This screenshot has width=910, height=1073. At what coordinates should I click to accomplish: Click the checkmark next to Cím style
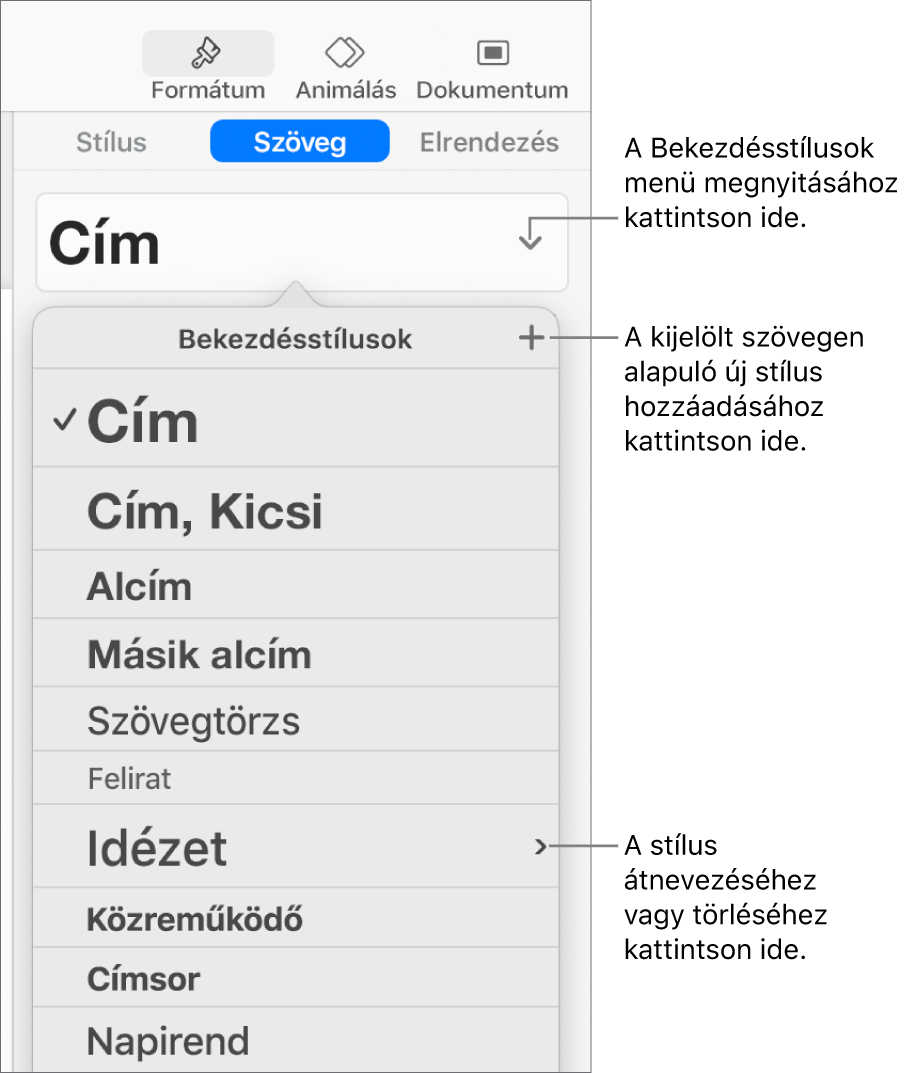pos(65,420)
